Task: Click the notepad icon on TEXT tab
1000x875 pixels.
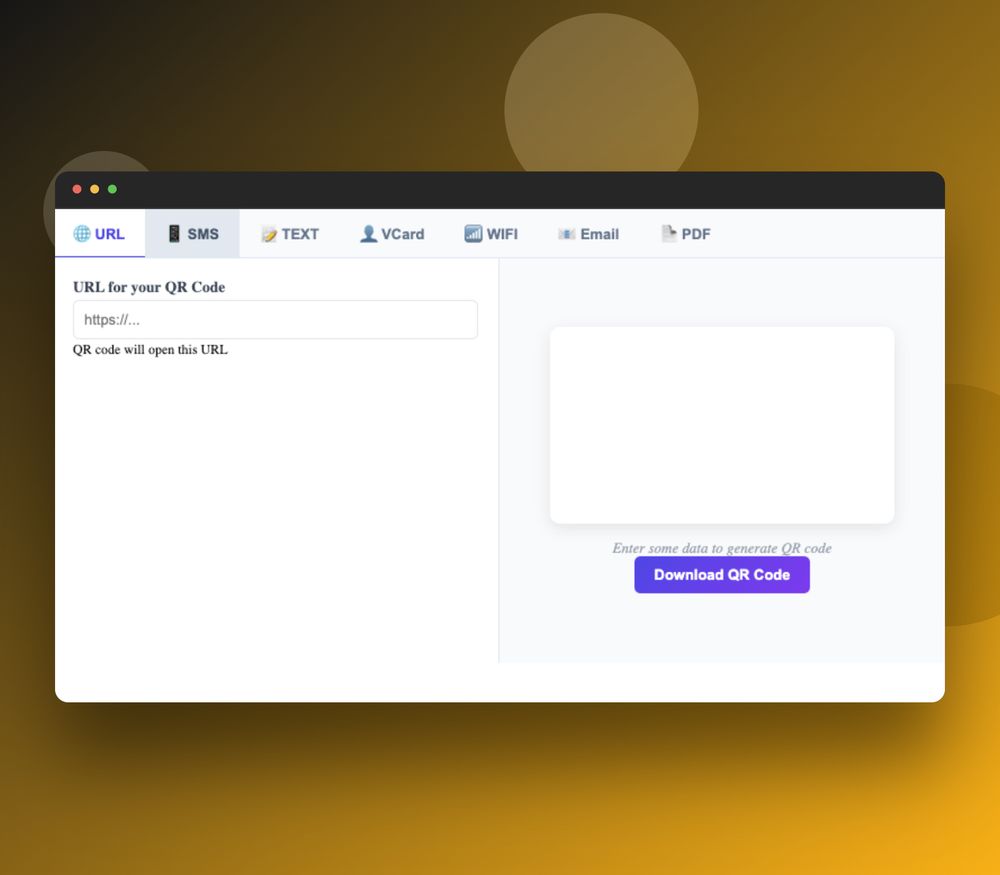Action: pos(269,234)
